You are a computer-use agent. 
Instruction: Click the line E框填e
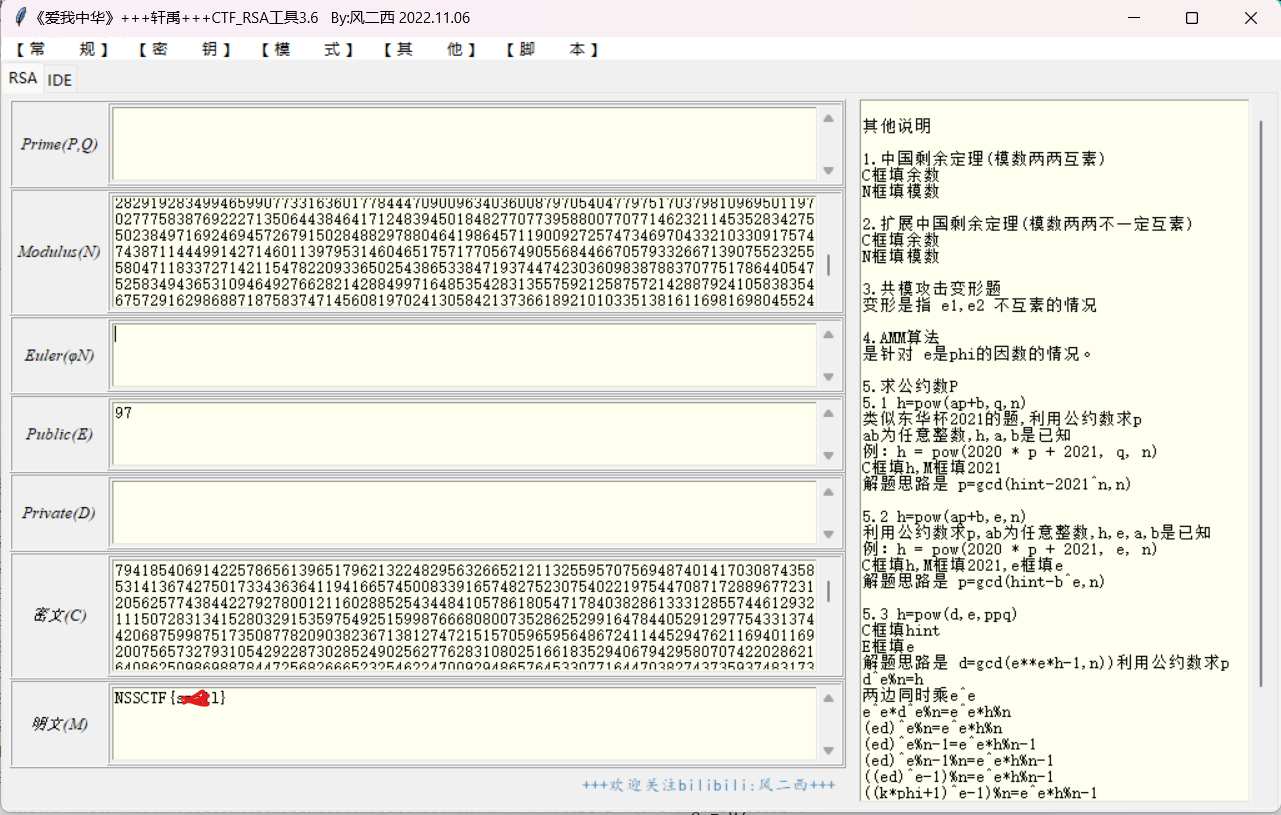[892, 646]
